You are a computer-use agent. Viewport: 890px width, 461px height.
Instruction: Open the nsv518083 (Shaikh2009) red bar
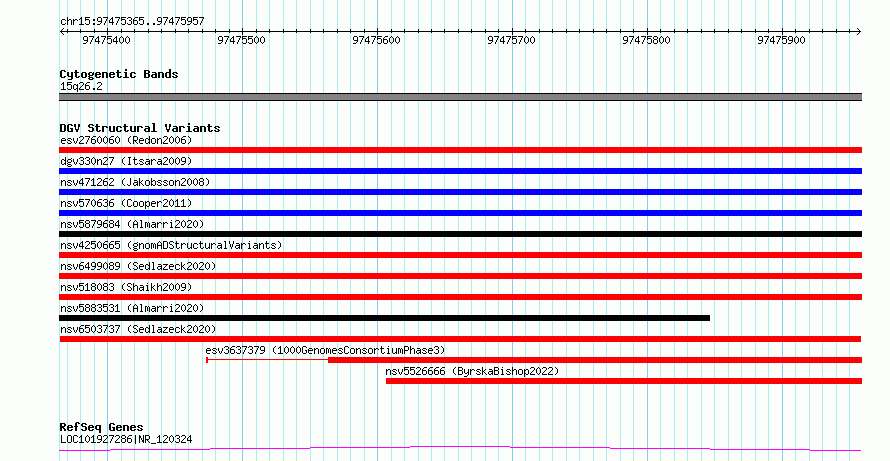tap(460, 297)
